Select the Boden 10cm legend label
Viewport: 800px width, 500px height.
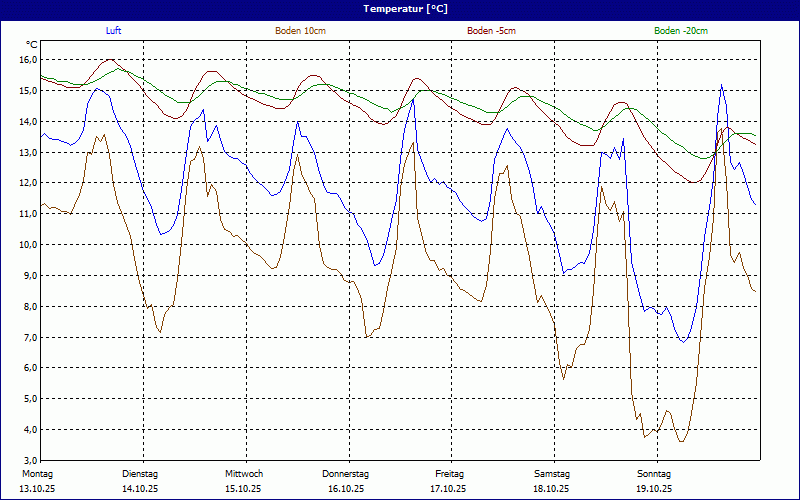[x=300, y=31]
